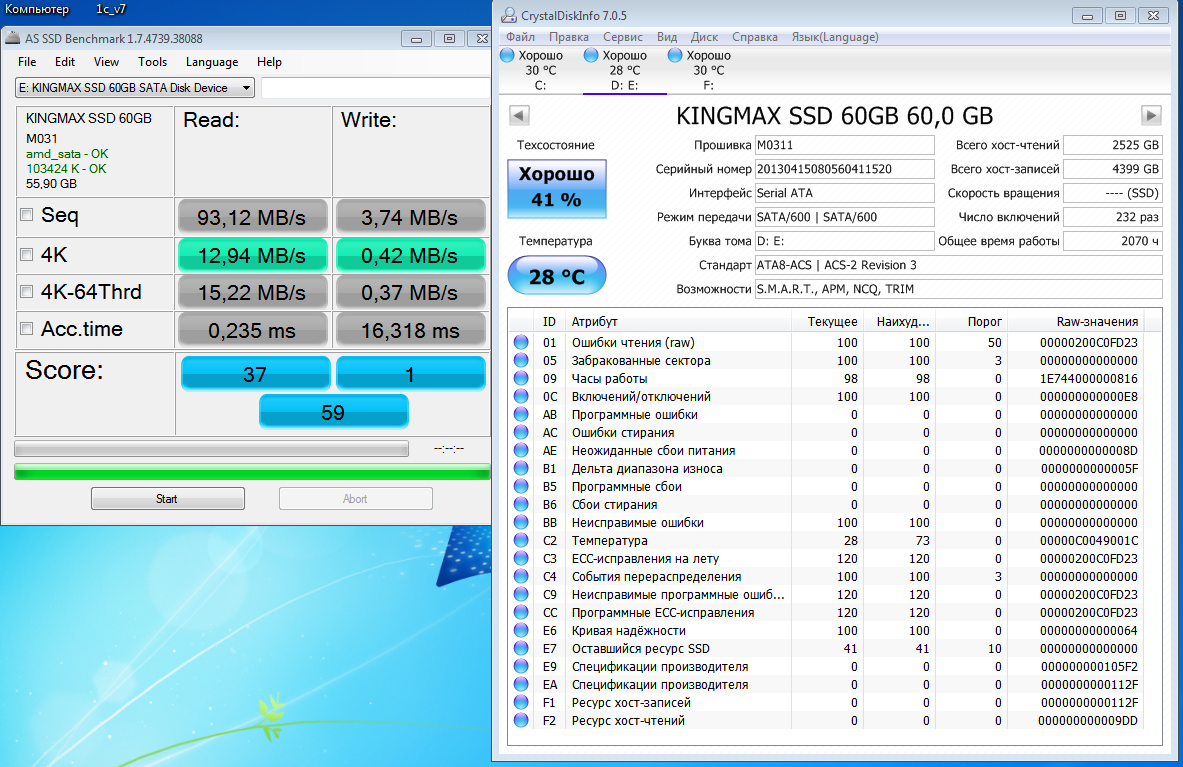
Task: Click the green benchmark progress bar
Action: [x=252, y=472]
